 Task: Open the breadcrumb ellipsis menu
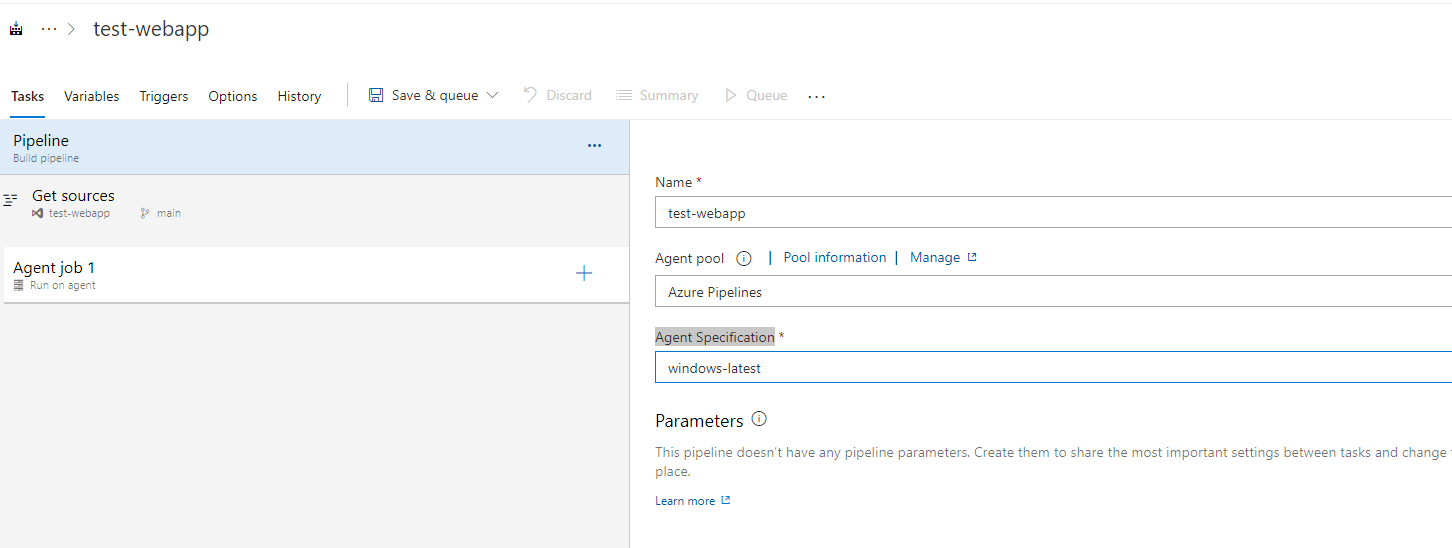pos(48,29)
